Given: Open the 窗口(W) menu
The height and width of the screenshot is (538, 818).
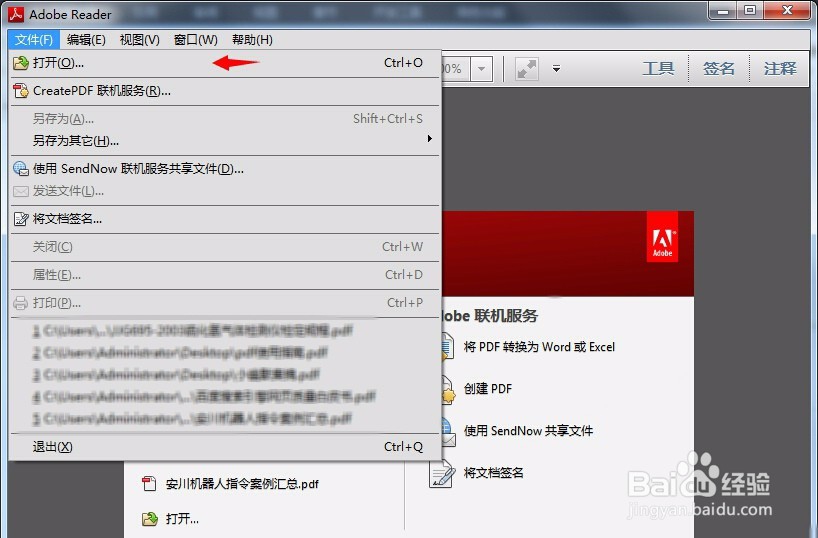Looking at the screenshot, I should point(195,40).
